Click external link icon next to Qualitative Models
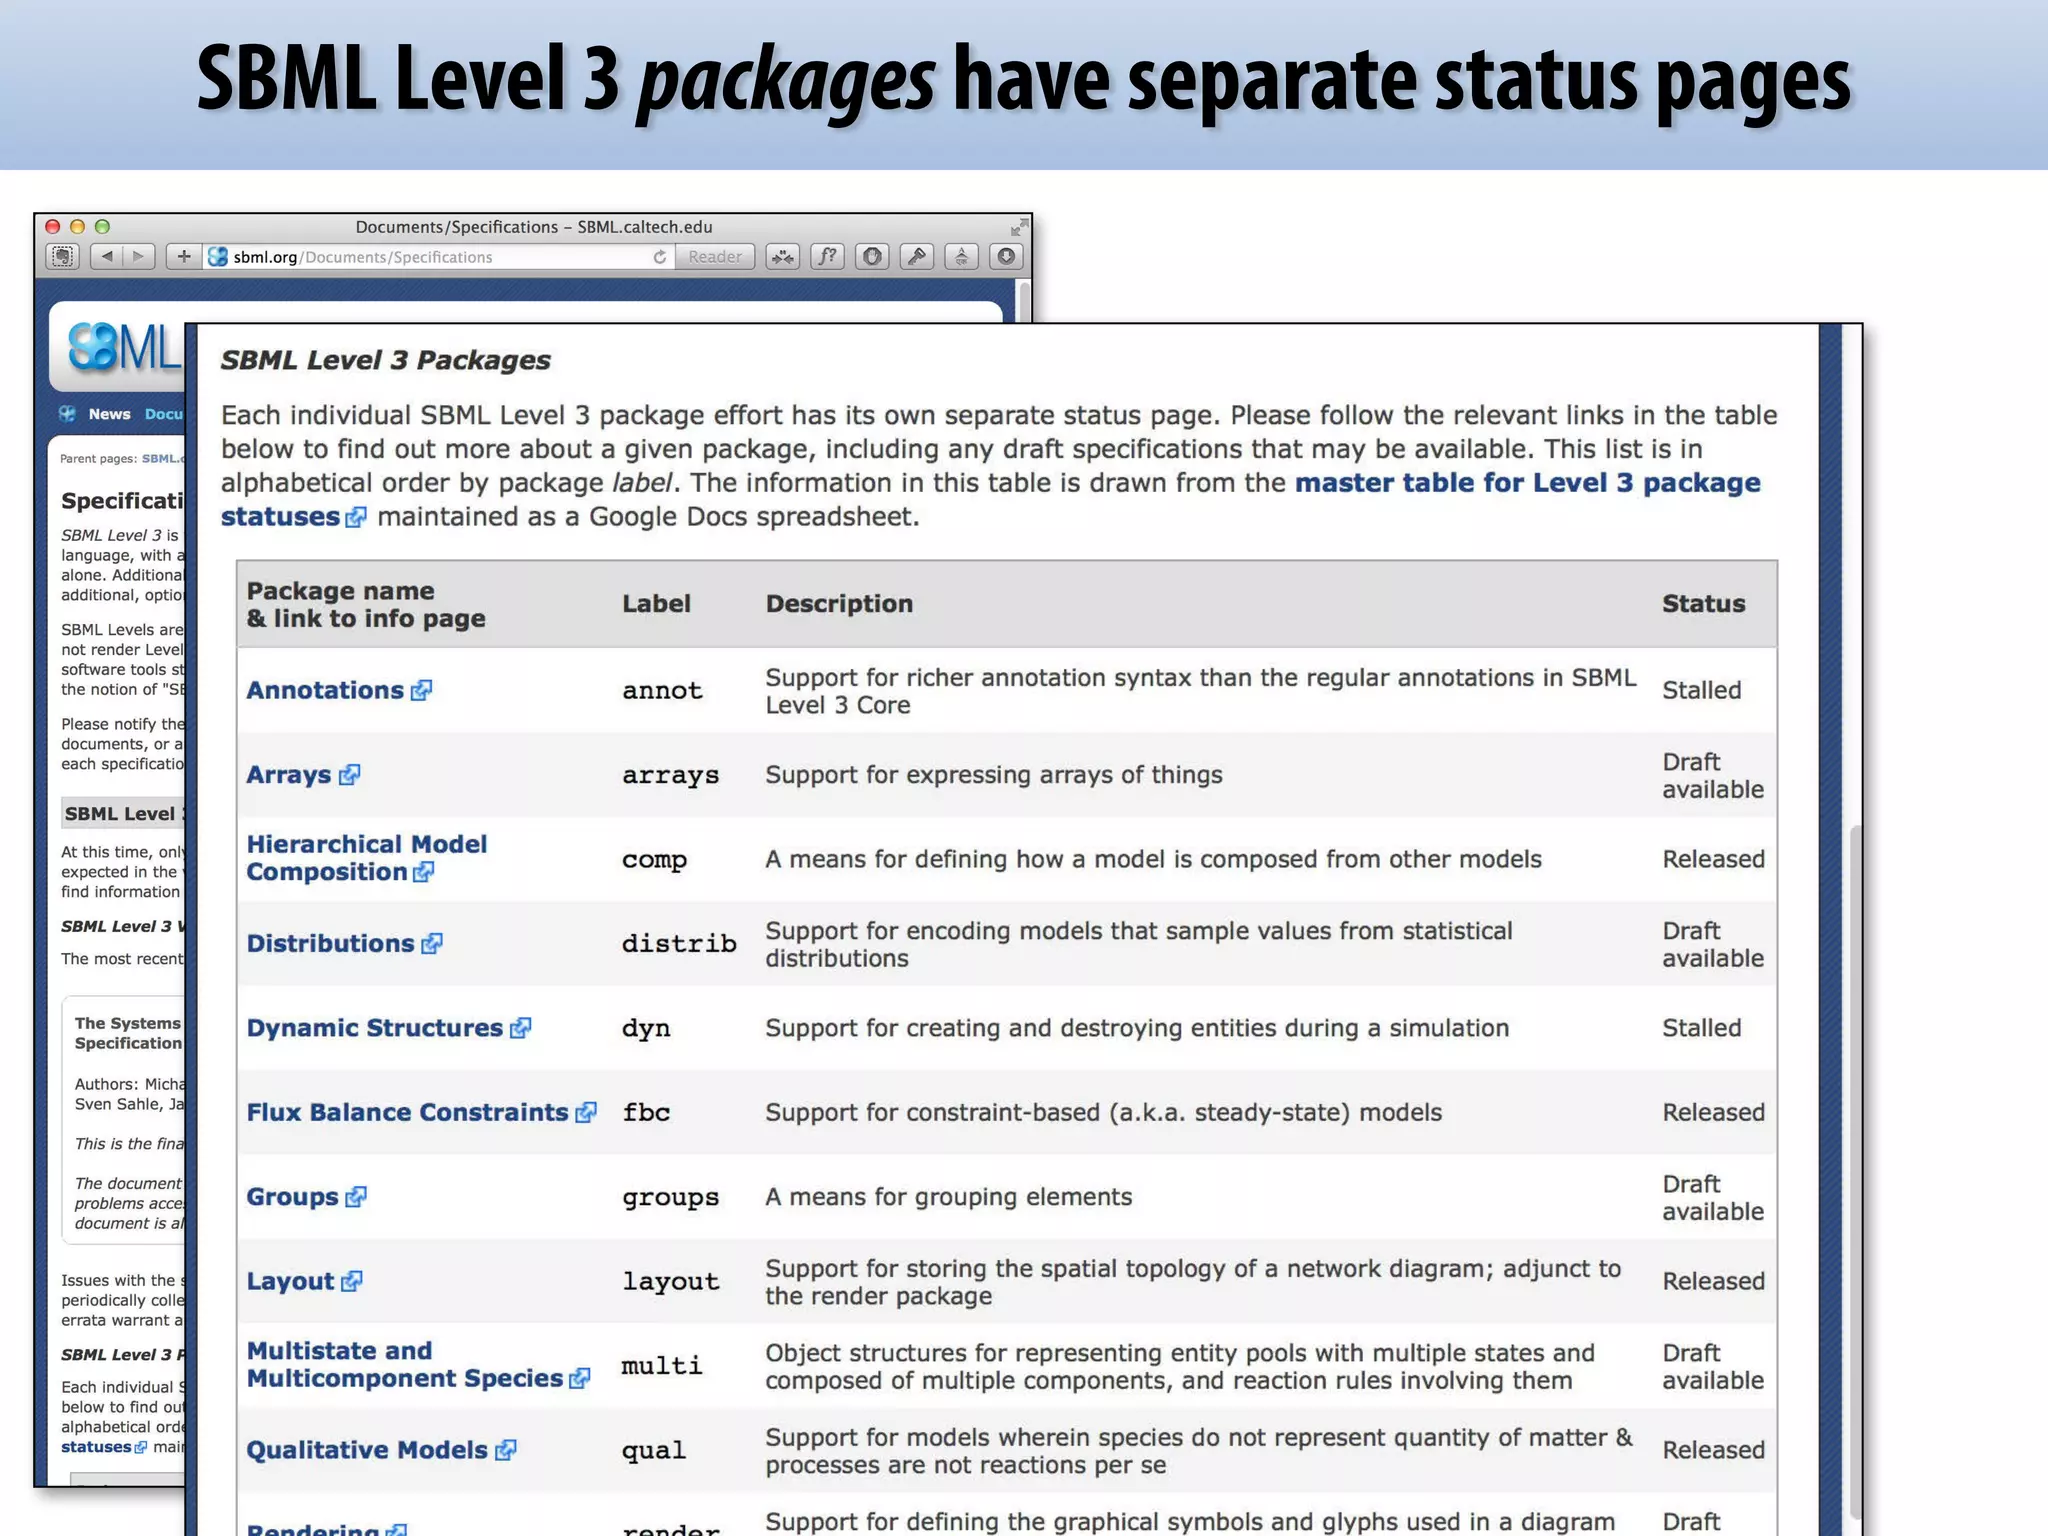Screen dimensions: 2048x1536 506,1450
